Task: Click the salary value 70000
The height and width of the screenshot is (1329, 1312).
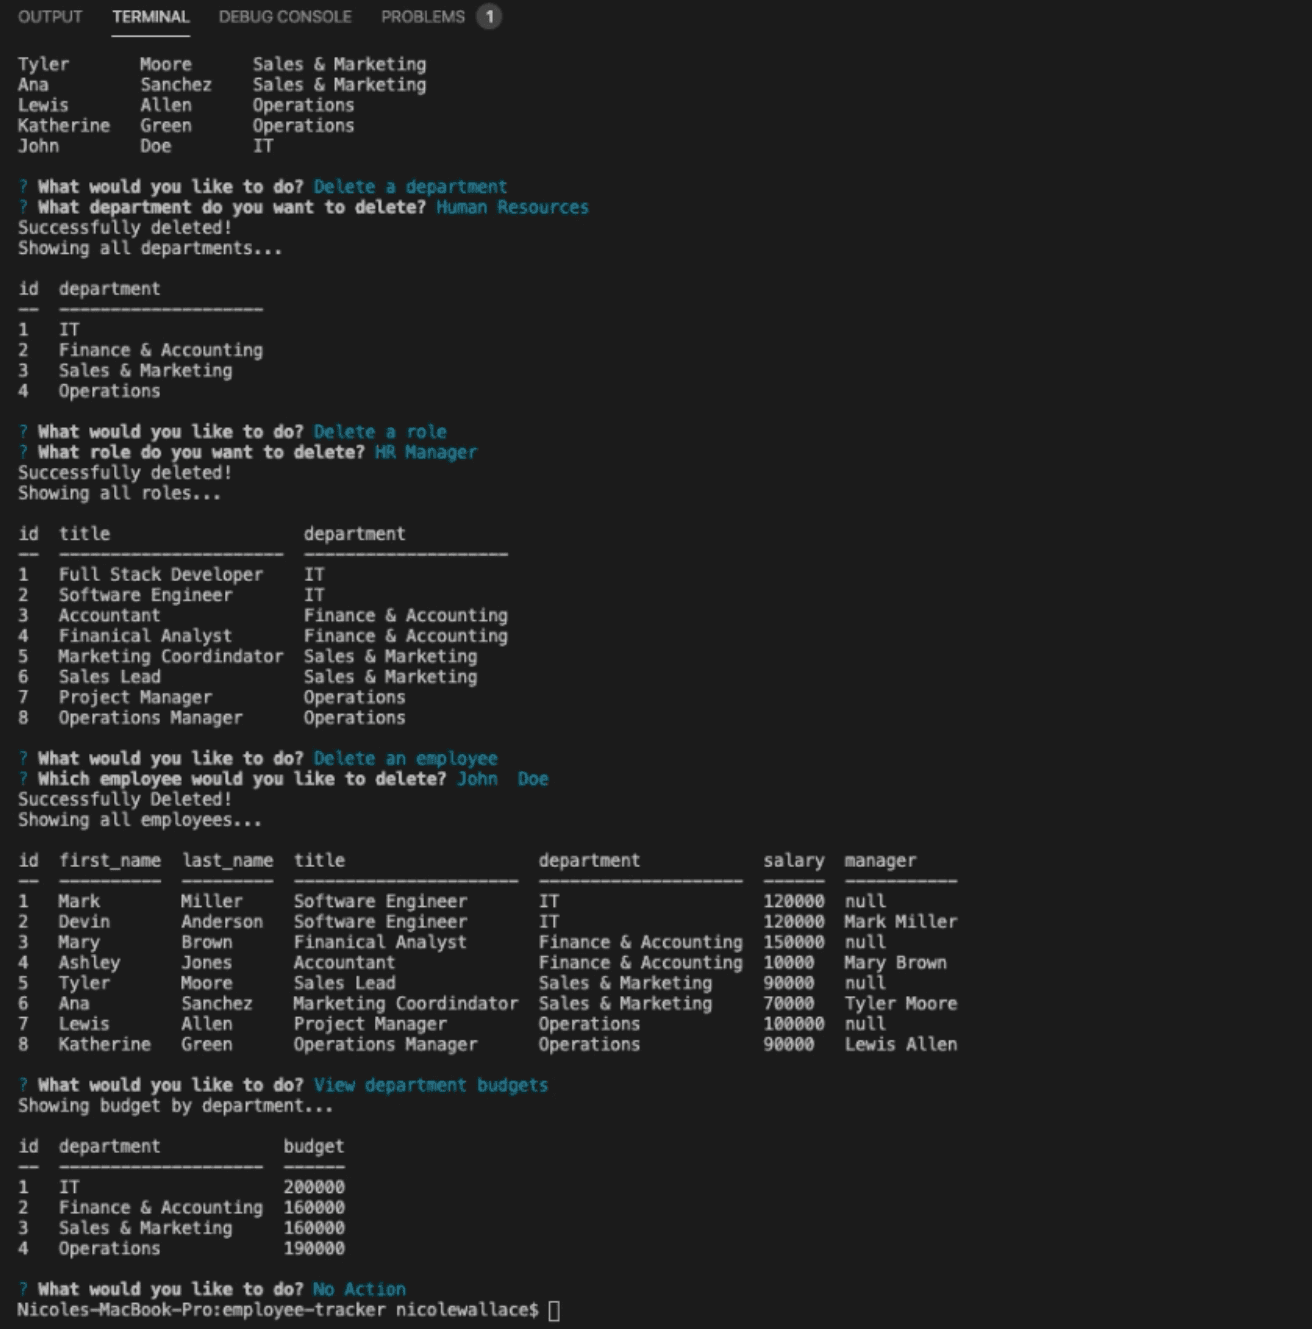Action: [x=789, y=1004]
